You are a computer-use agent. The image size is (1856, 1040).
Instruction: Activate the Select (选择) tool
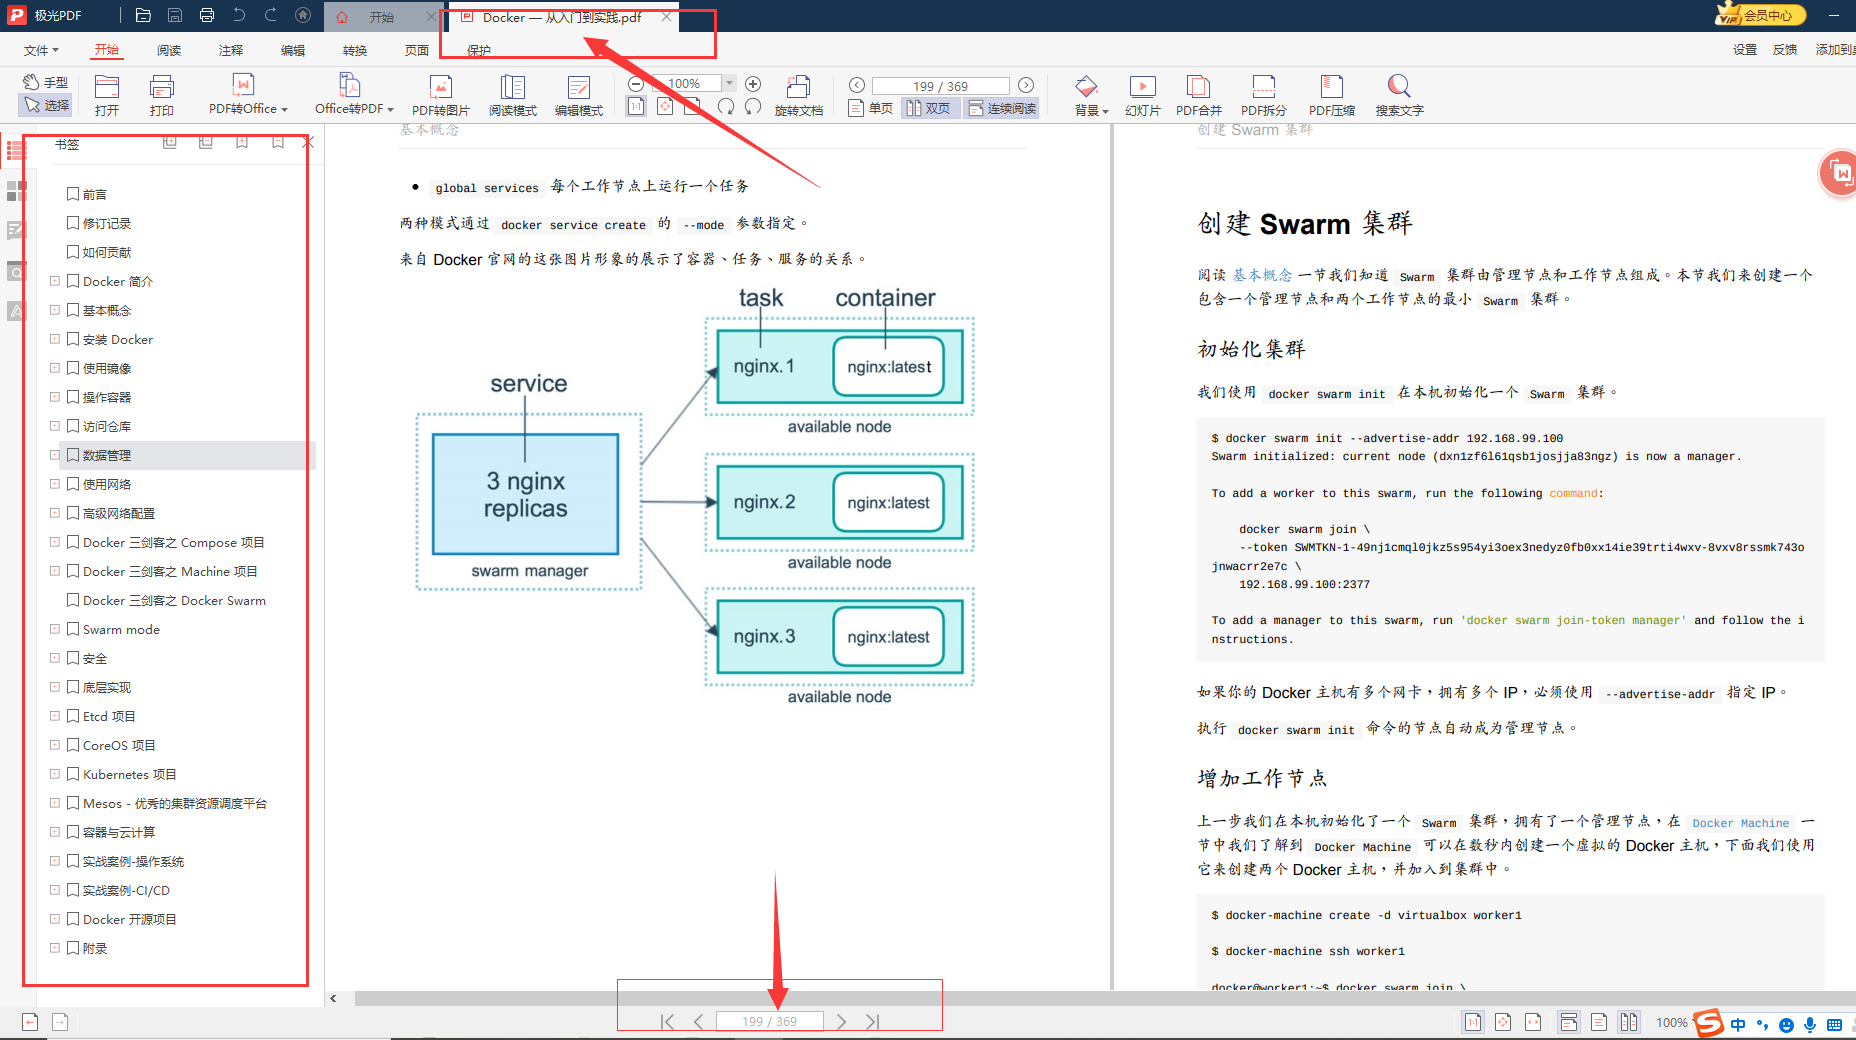click(x=46, y=105)
